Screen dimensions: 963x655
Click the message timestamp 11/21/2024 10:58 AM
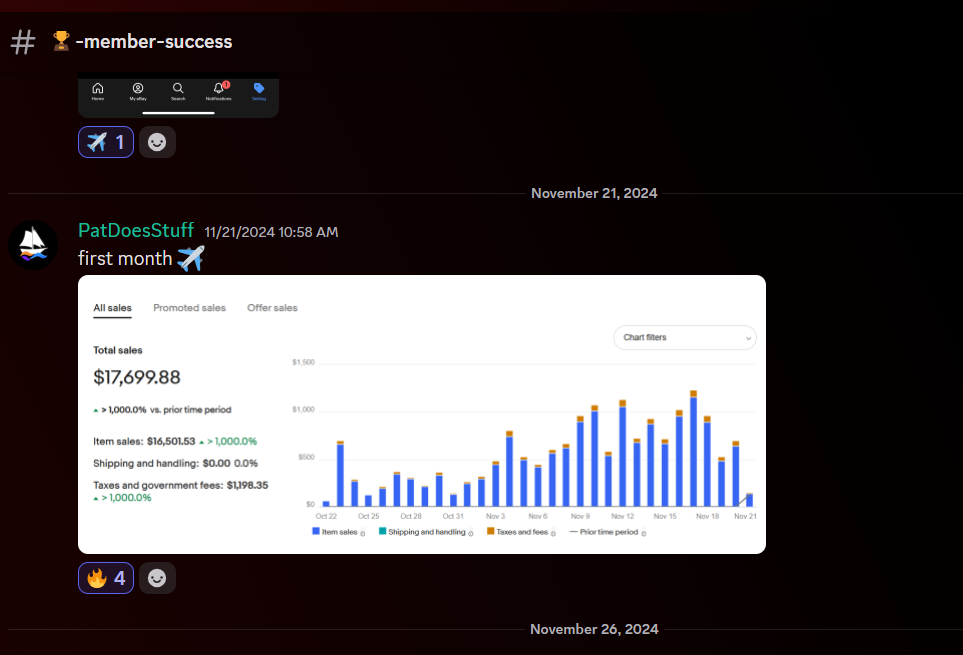click(x=271, y=232)
